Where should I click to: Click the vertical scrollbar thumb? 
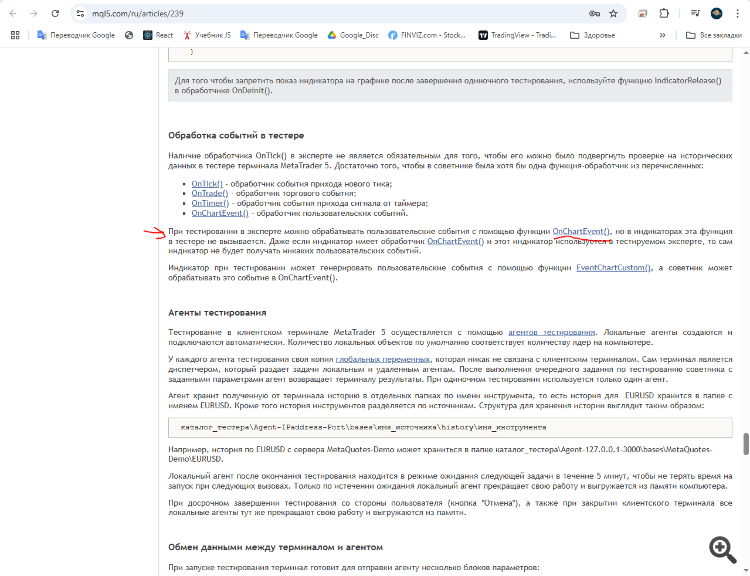pyautogui.click(x=745, y=444)
